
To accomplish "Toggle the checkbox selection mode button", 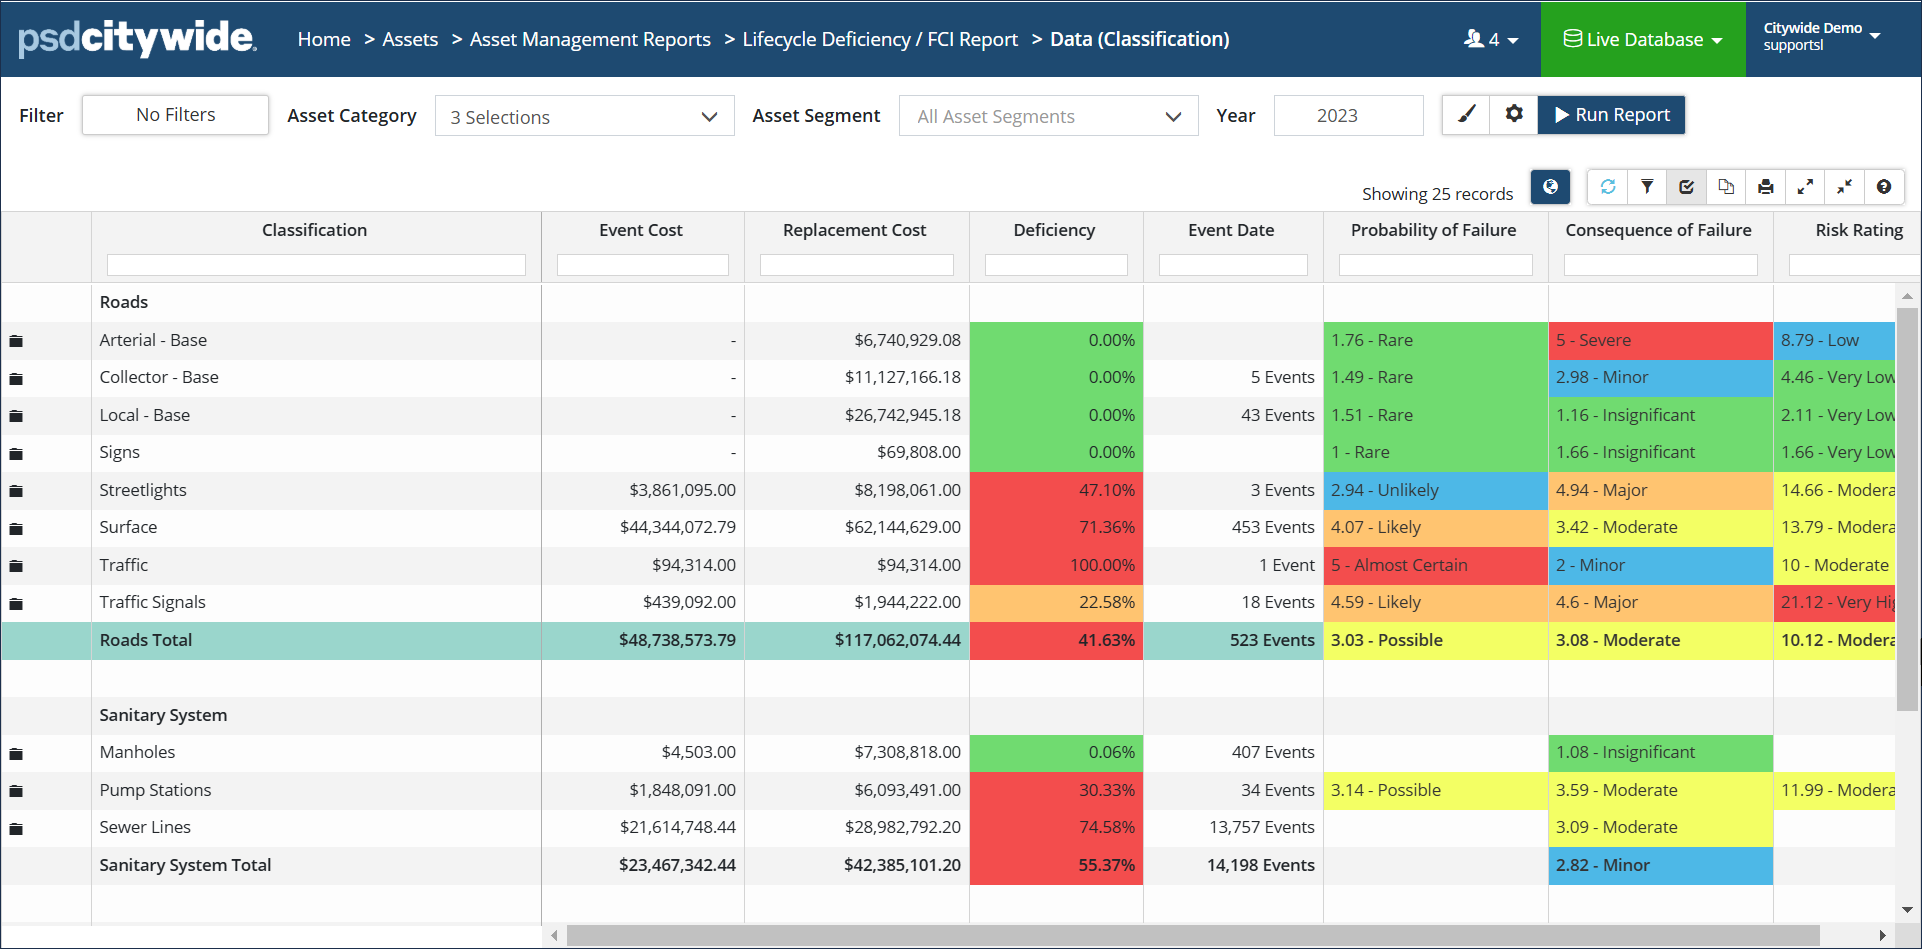I will pos(1687,187).
